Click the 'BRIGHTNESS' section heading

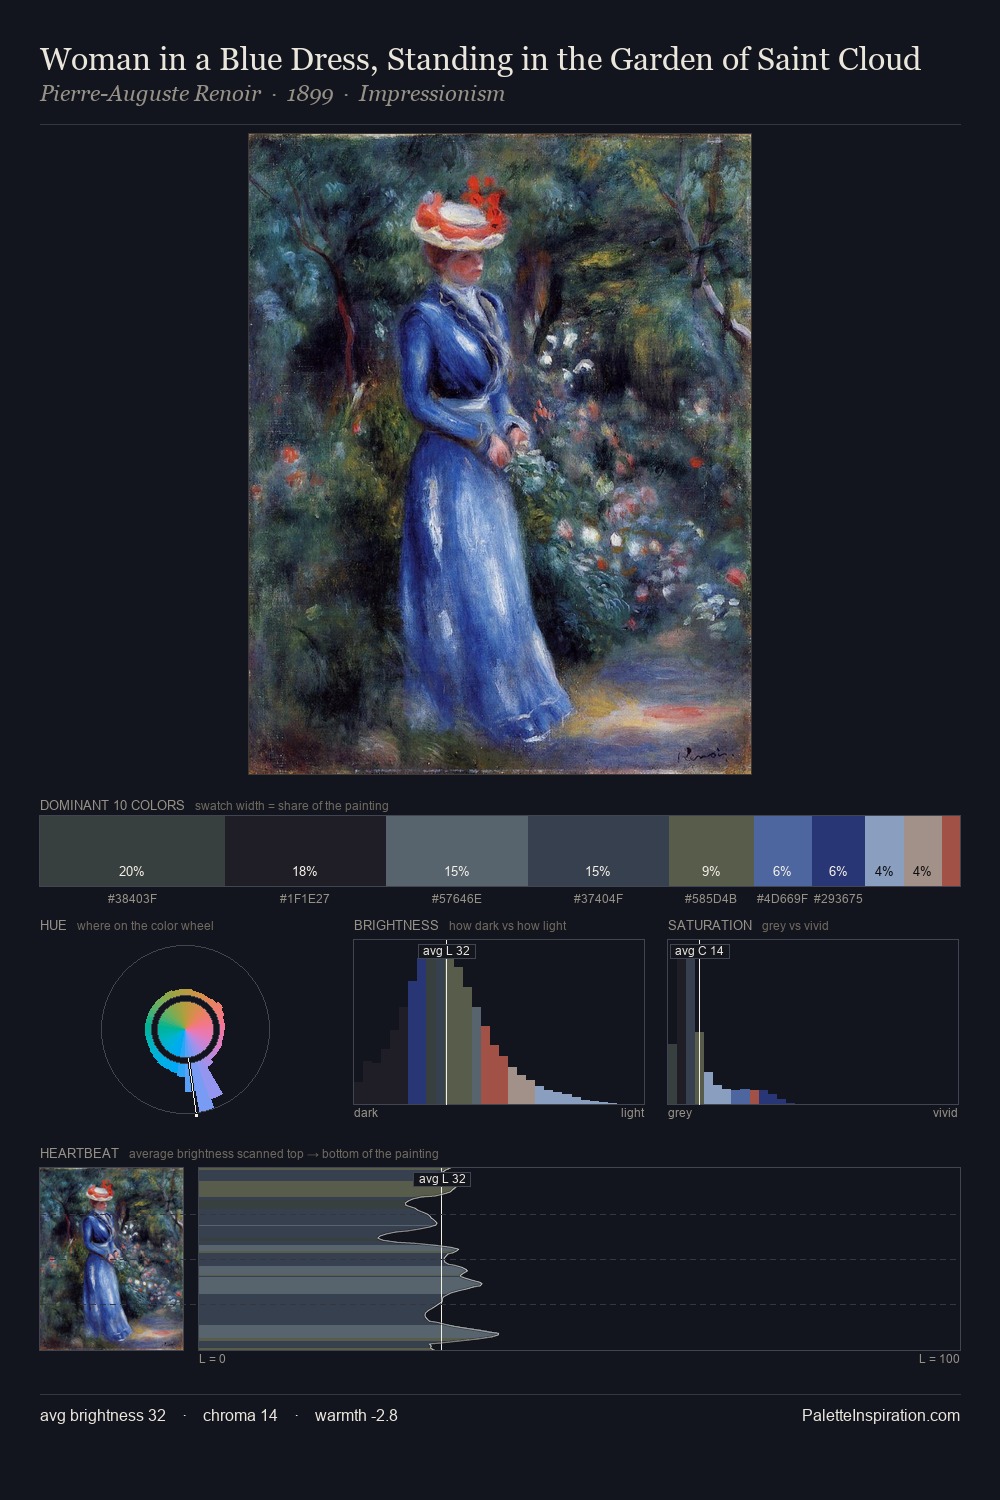click(x=396, y=925)
